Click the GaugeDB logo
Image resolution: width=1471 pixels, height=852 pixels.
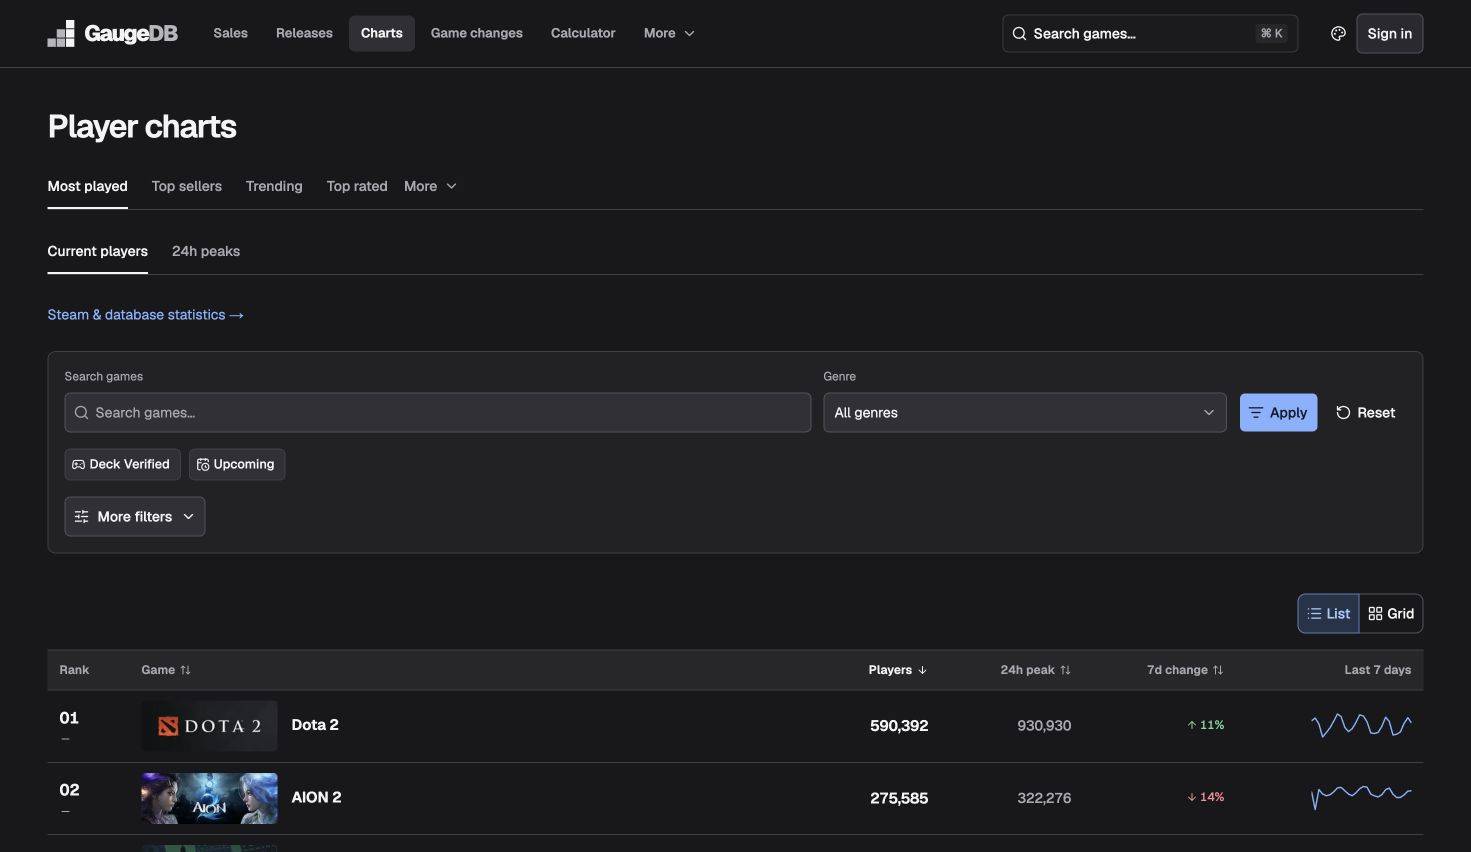[x=112, y=33]
